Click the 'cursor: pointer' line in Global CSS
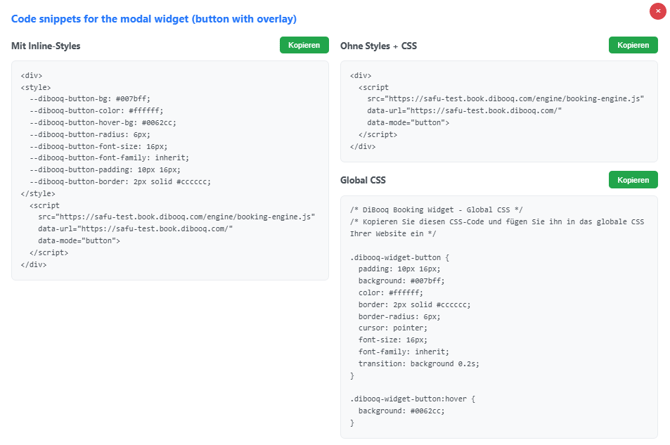 point(393,328)
